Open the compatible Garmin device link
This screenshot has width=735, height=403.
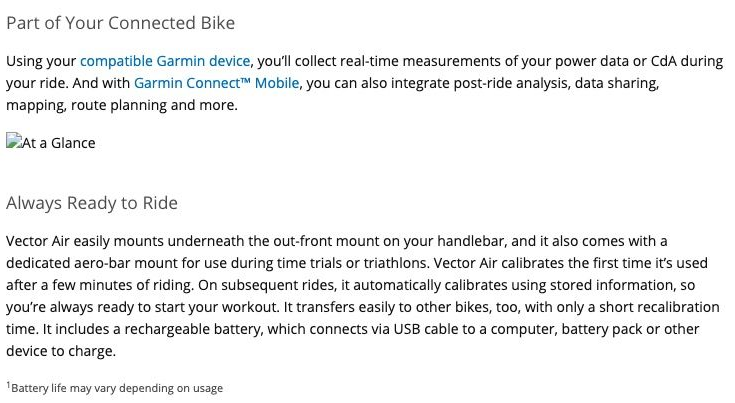pyautogui.click(x=165, y=61)
